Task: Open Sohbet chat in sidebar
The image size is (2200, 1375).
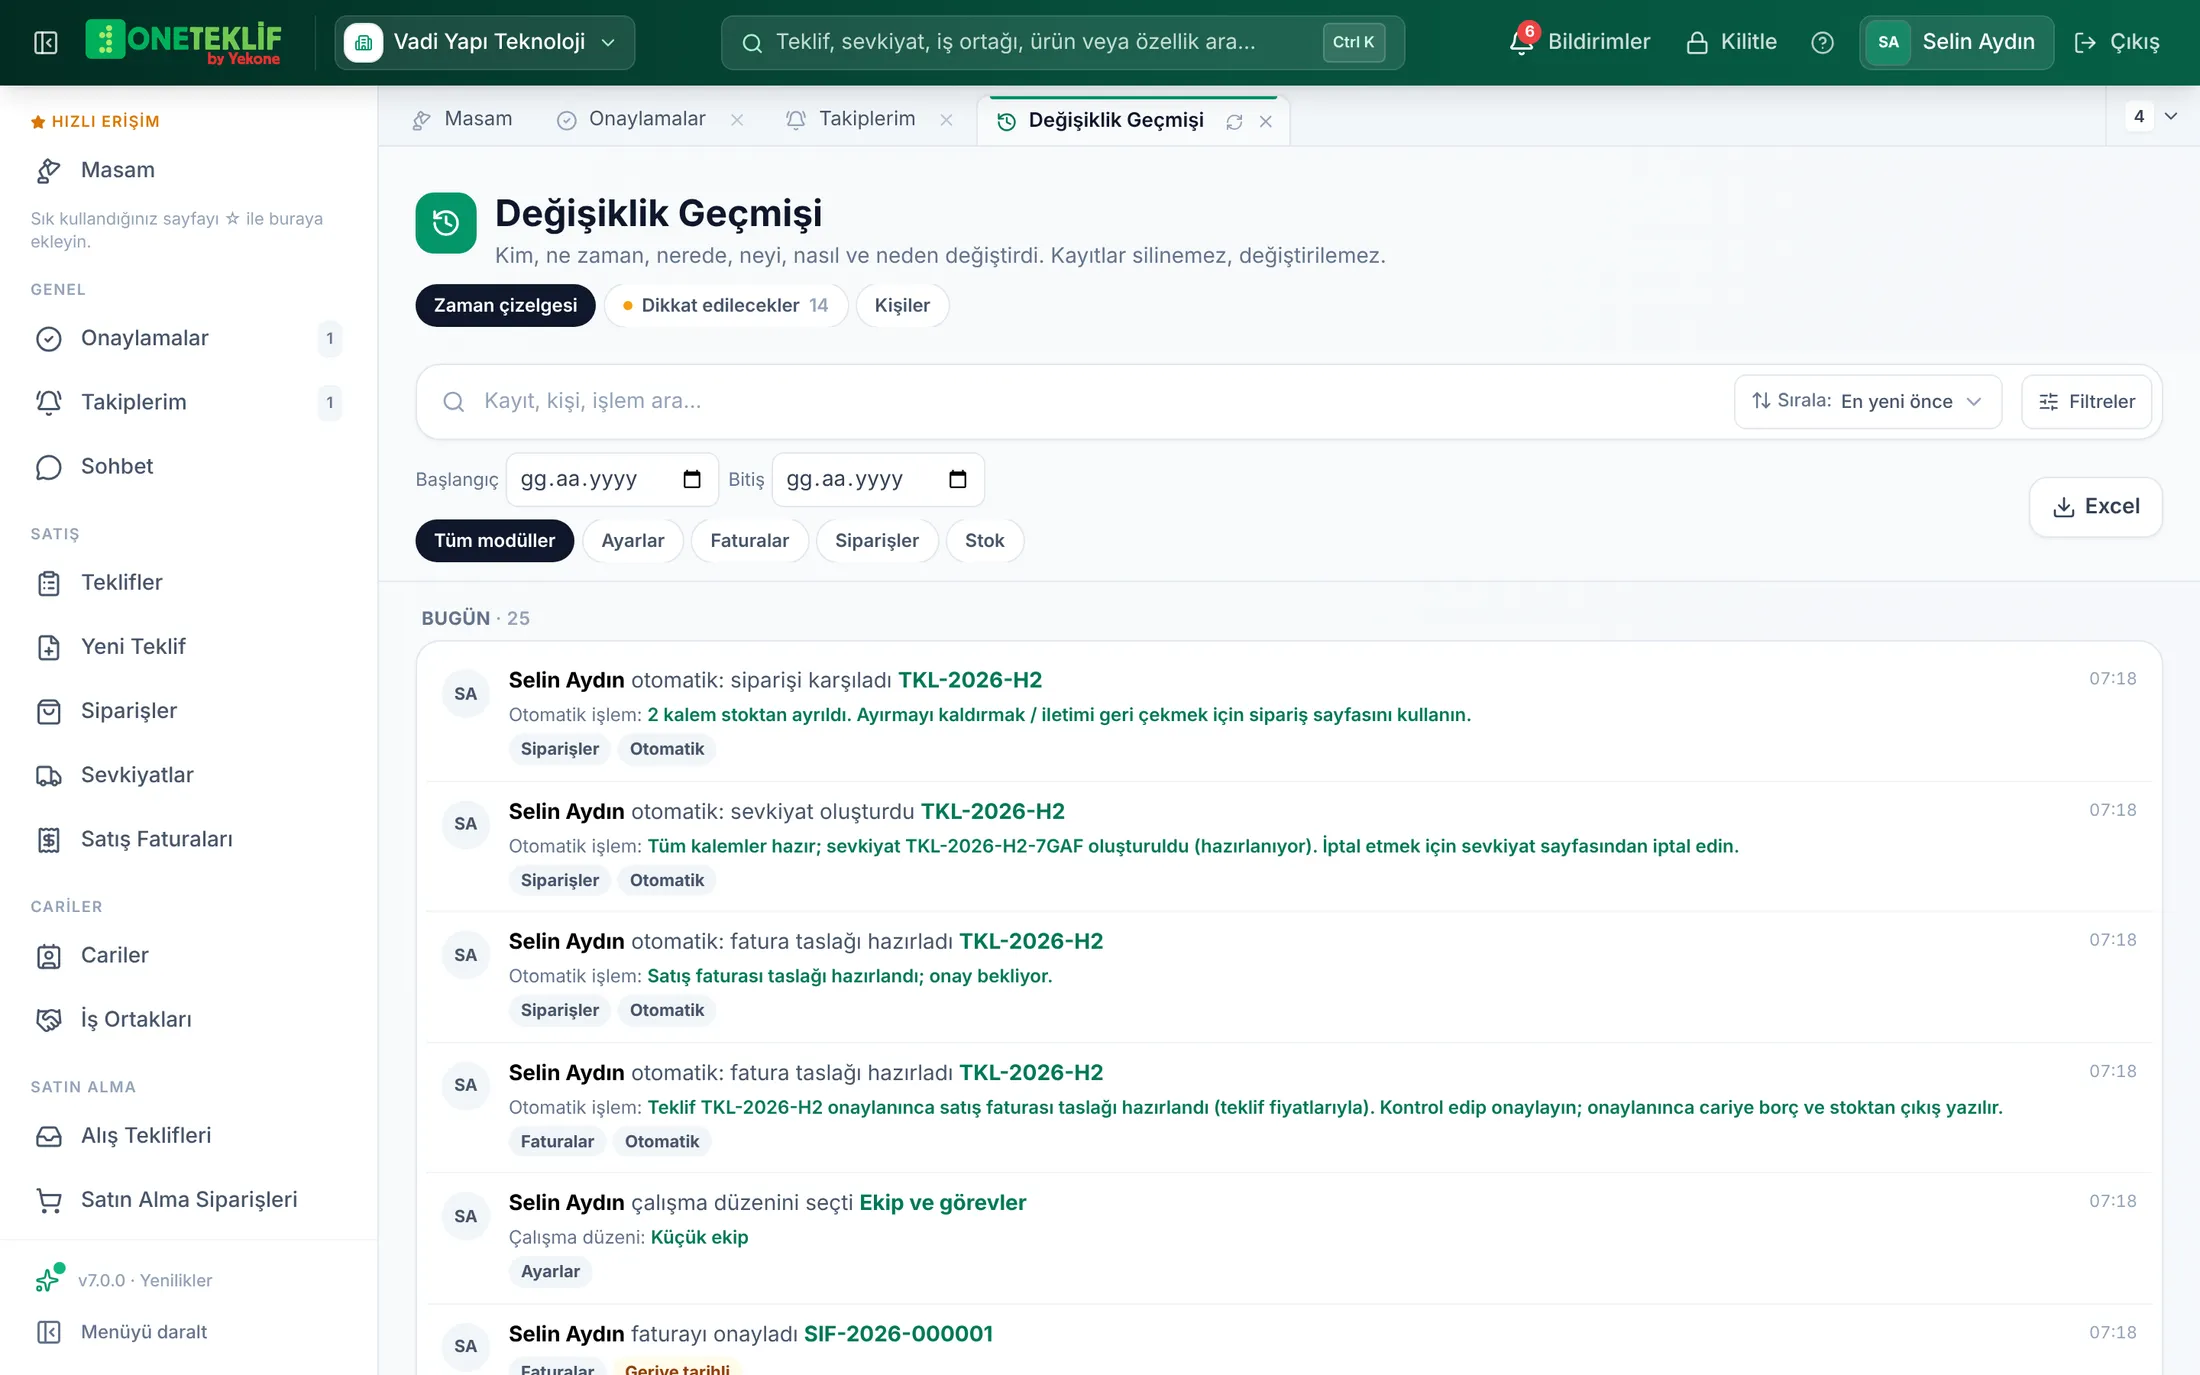Action: [188, 466]
